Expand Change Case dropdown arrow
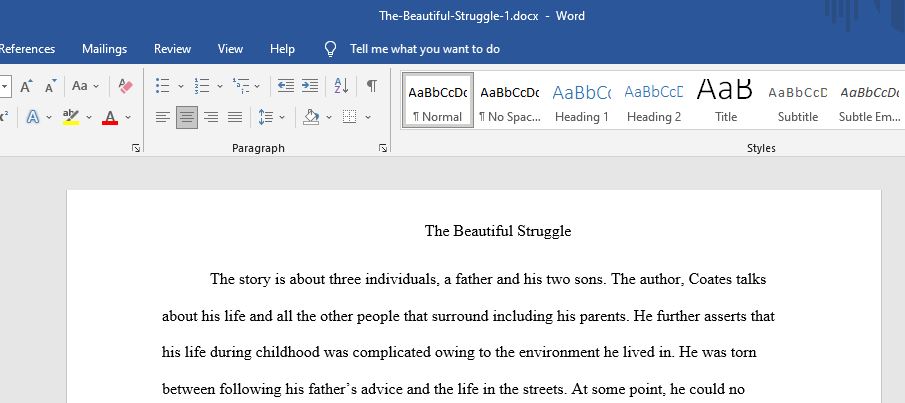The image size is (905, 403). (96, 87)
